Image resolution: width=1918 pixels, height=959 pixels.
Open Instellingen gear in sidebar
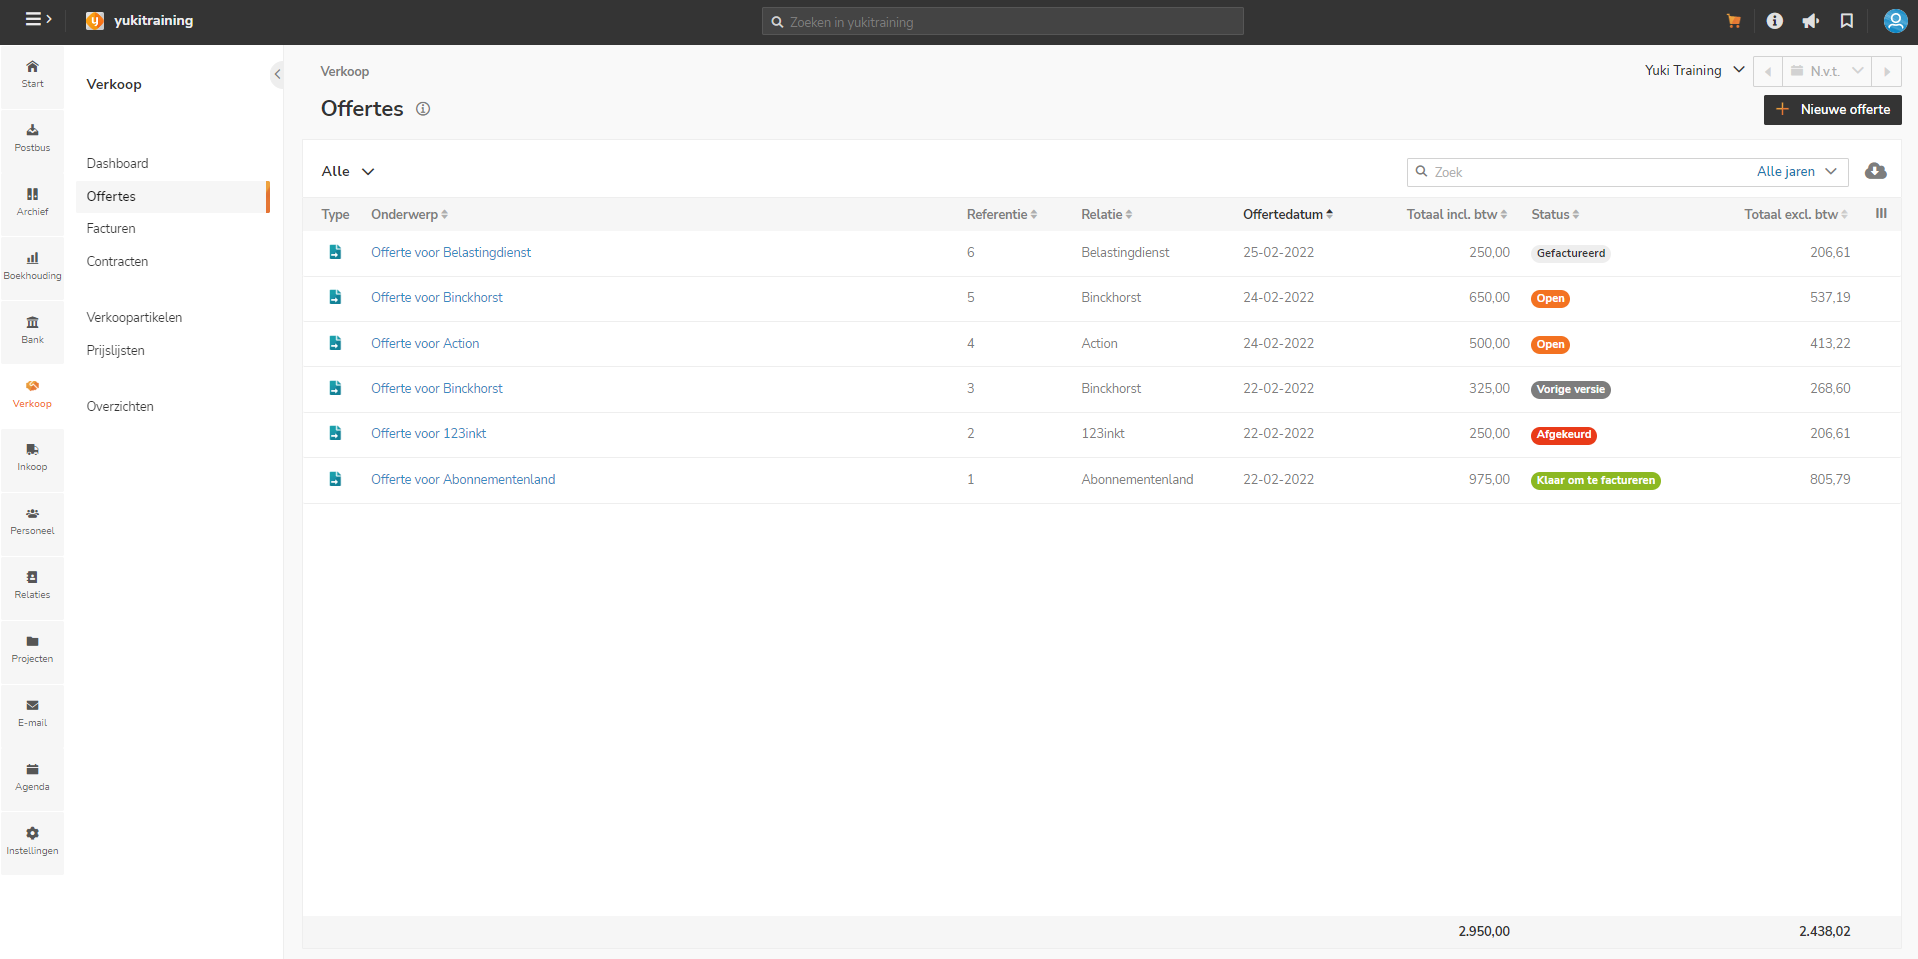click(x=32, y=841)
